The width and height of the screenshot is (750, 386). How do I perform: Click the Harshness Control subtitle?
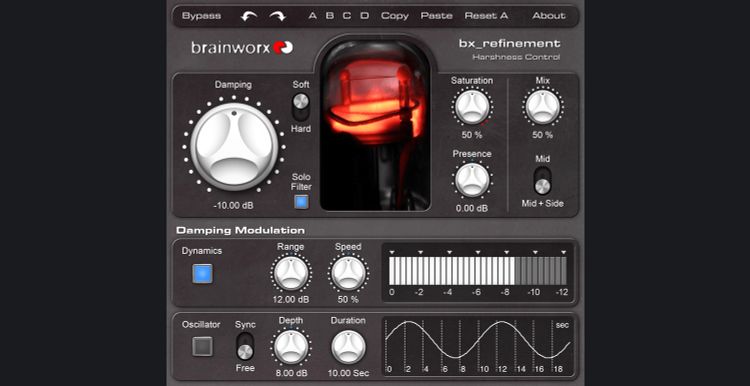pyautogui.click(x=516, y=57)
